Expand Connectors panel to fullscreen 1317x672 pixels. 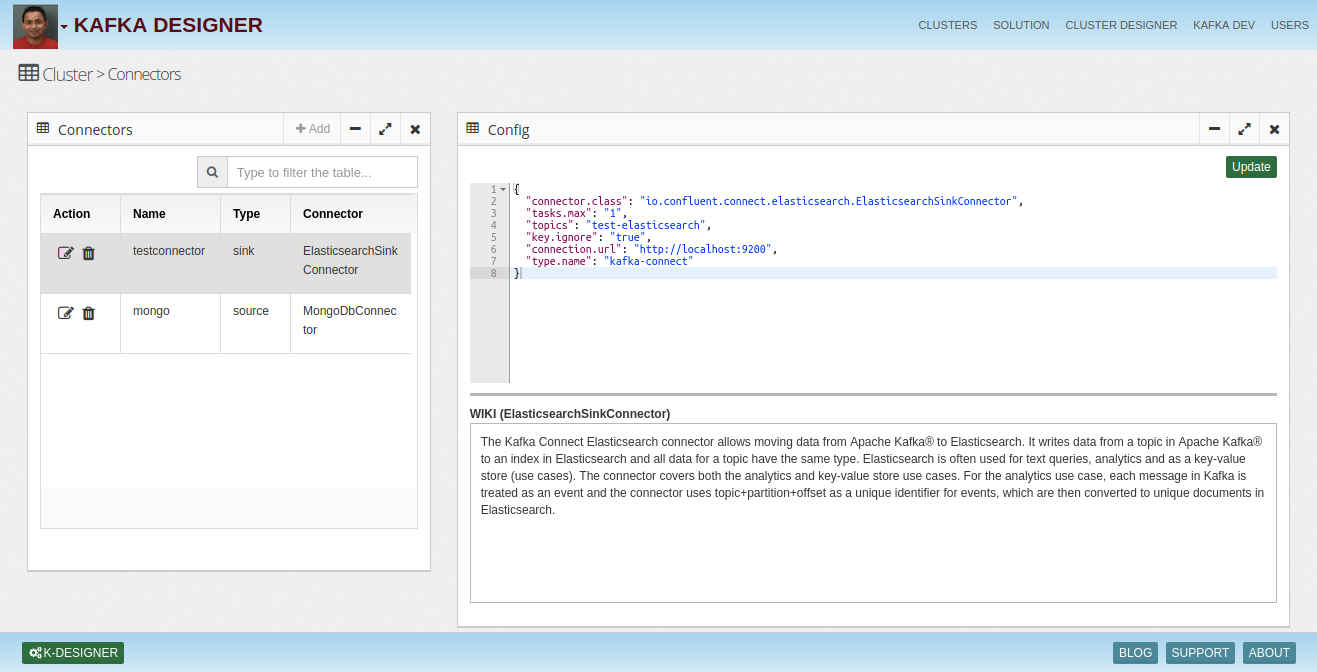[385, 129]
